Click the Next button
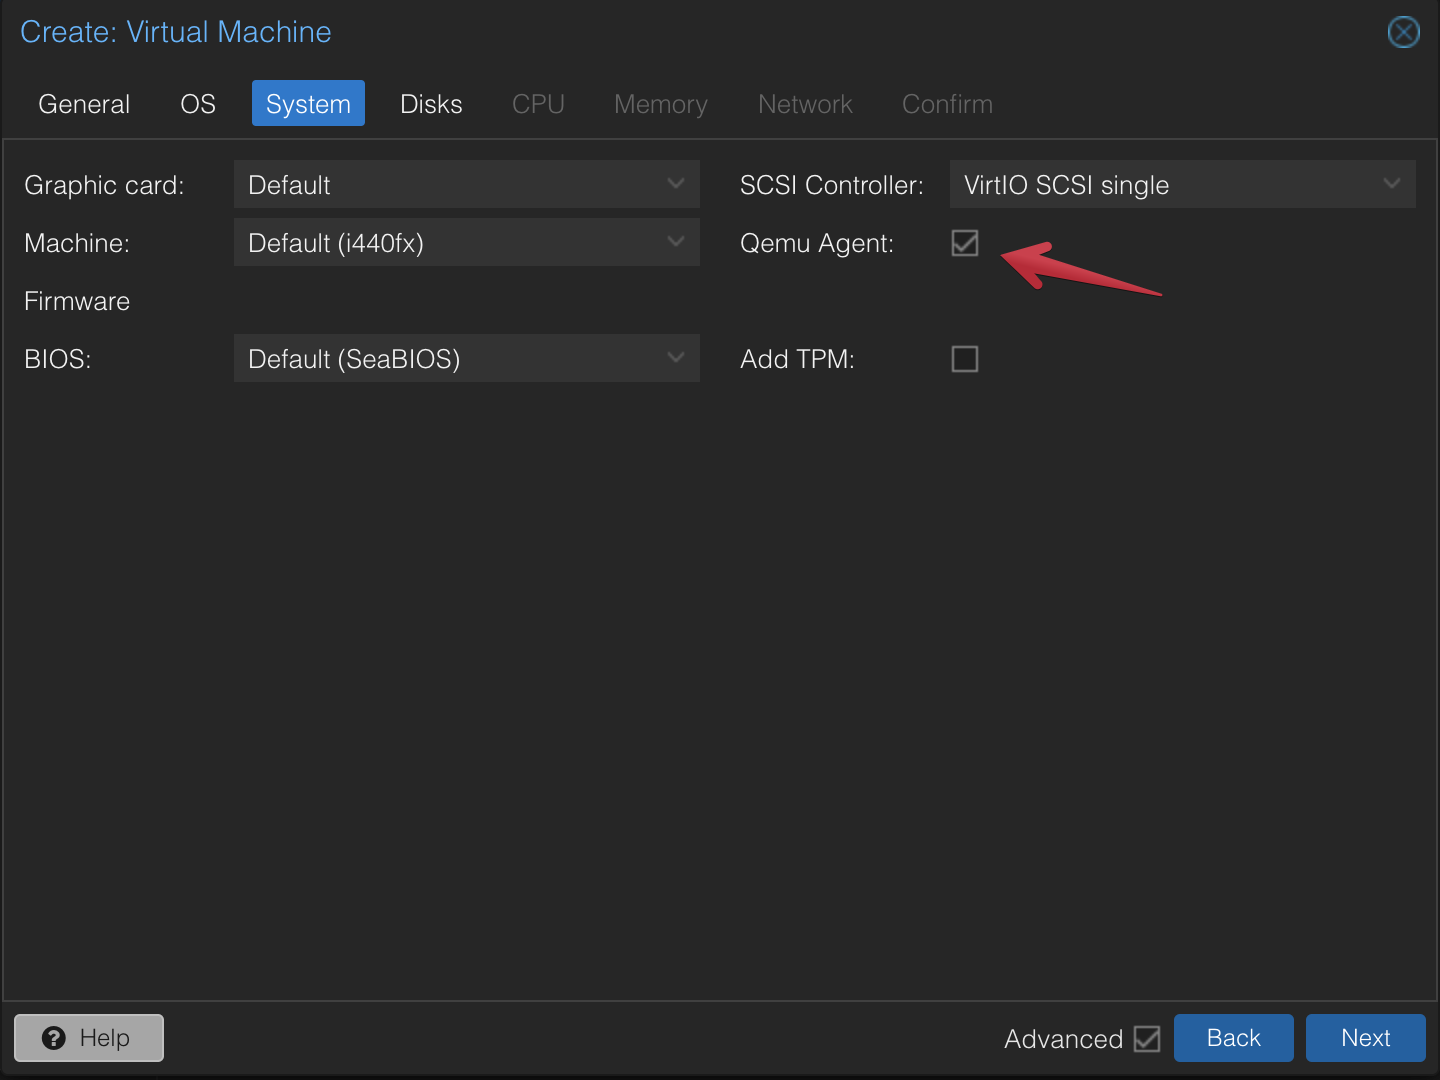This screenshot has height=1080, width=1440. coord(1365,1038)
